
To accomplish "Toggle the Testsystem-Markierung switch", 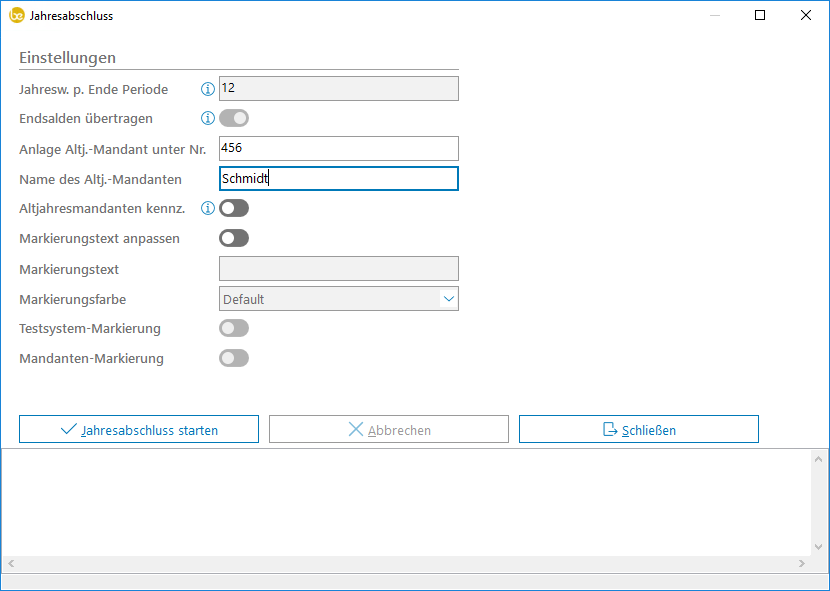I will click(234, 328).
